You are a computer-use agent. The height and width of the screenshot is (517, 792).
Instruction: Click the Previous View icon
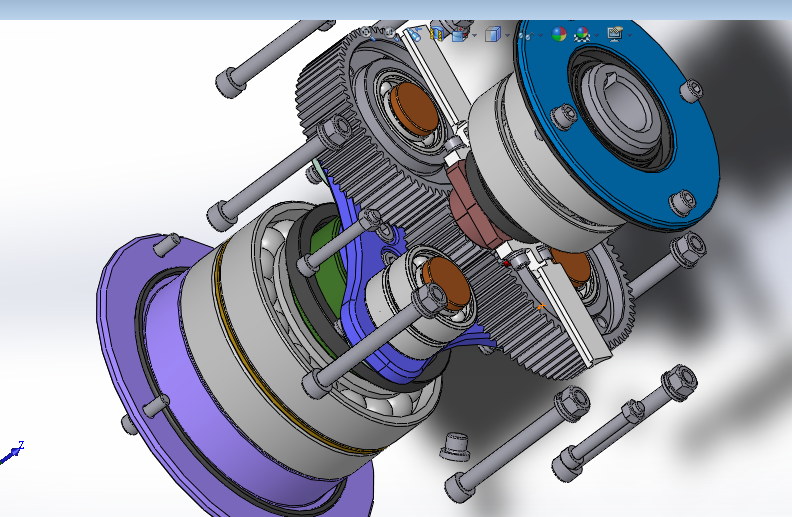point(414,34)
